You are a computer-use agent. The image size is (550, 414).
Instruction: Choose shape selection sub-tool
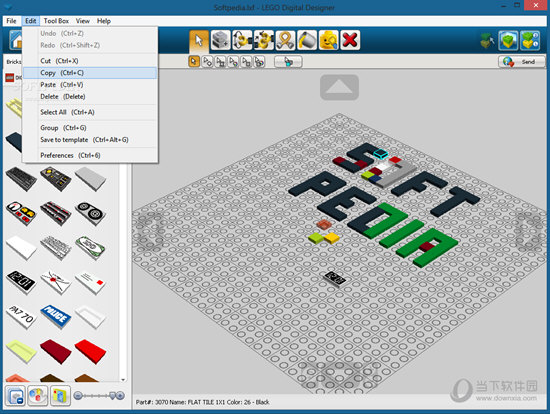[x=246, y=62]
